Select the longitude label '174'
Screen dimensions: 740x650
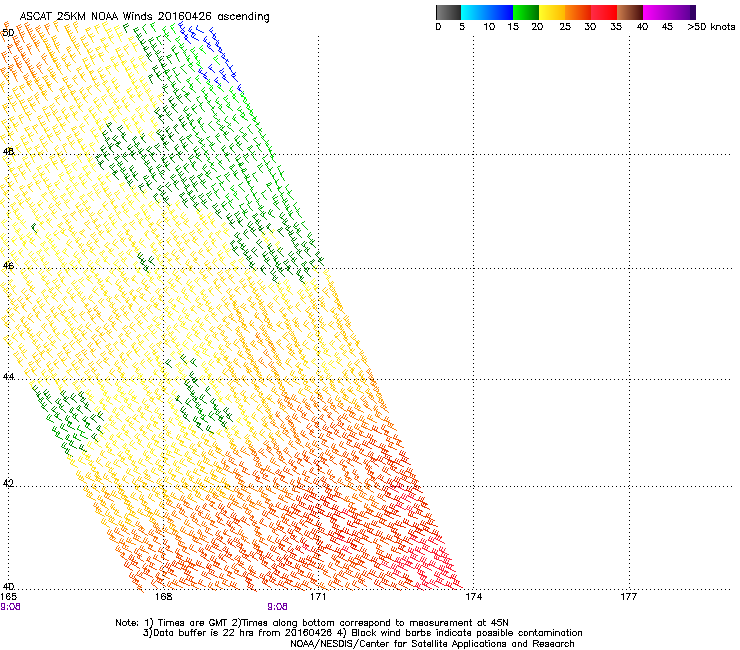tap(473, 597)
